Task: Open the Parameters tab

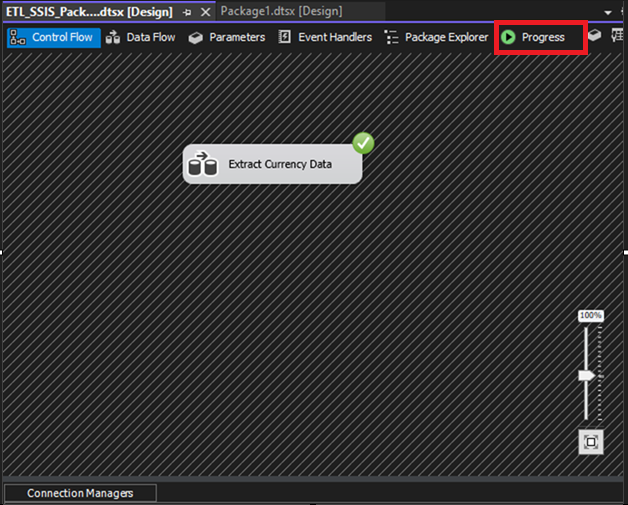Action: coord(227,37)
